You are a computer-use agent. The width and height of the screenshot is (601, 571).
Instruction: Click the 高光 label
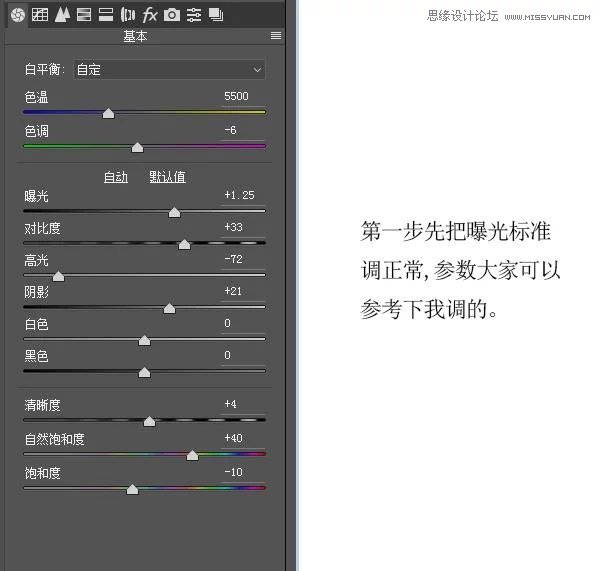click(x=36, y=260)
